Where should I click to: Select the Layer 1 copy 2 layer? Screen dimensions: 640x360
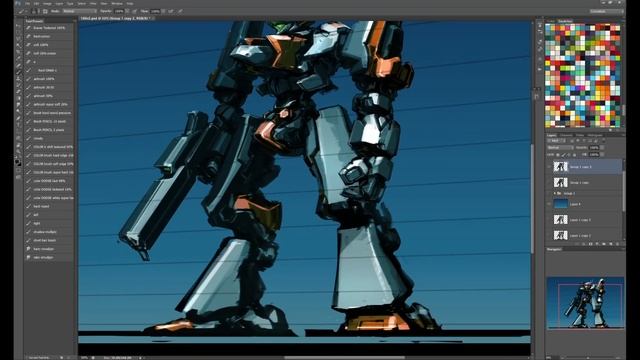(584, 236)
